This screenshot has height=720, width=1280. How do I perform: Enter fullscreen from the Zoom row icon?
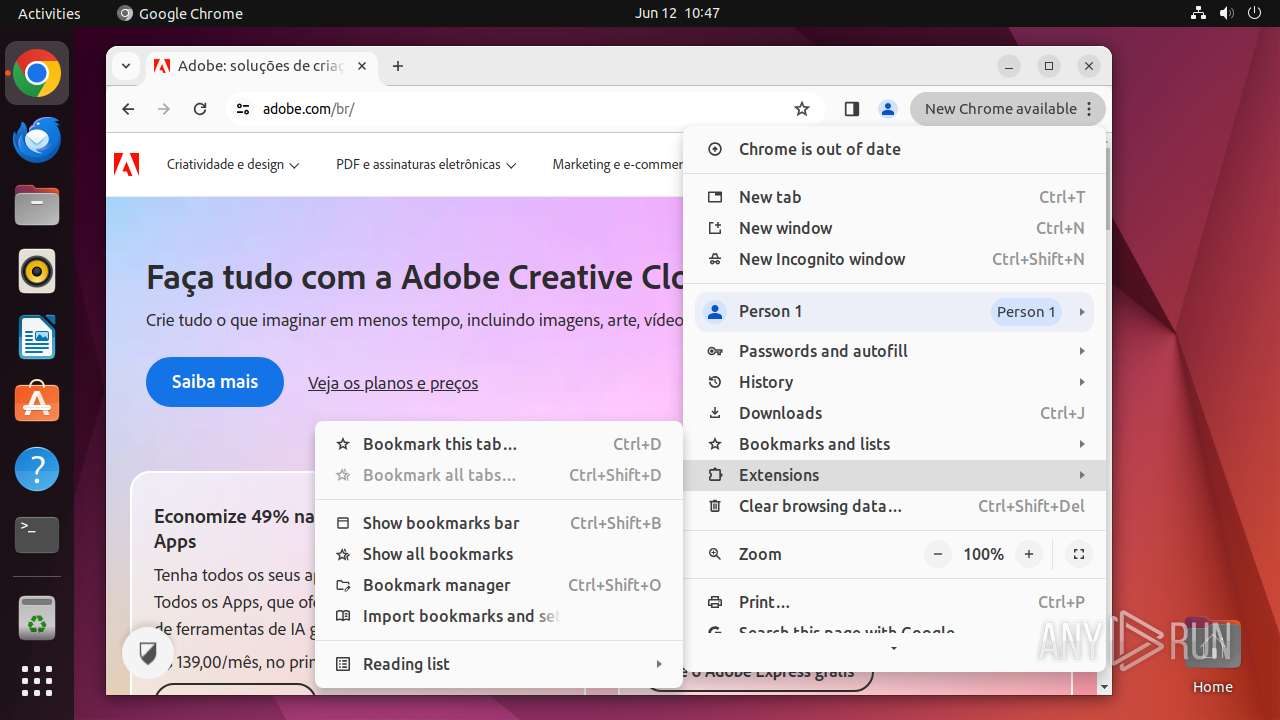coord(1078,554)
